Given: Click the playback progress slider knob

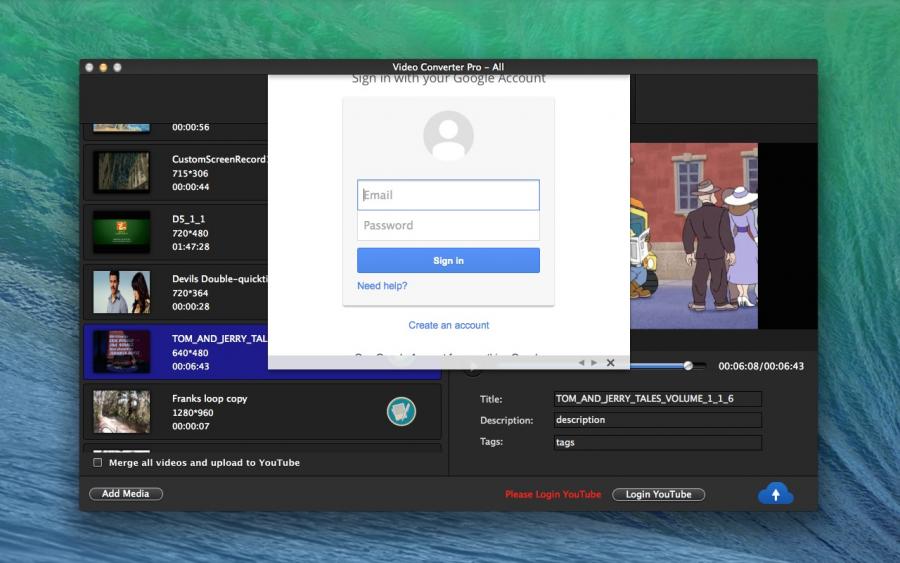Looking at the screenshot, I should pos(688,366).
